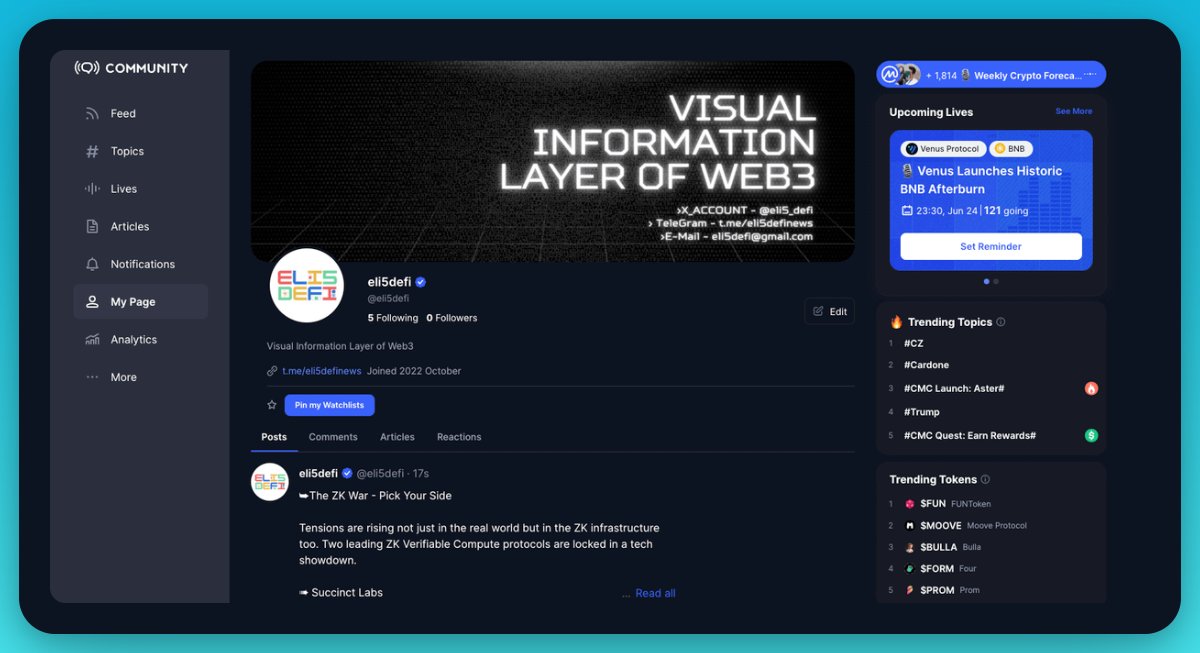Click the $BULLA token icon
This screenshot has width=1200, height=653.
[910, 548]
